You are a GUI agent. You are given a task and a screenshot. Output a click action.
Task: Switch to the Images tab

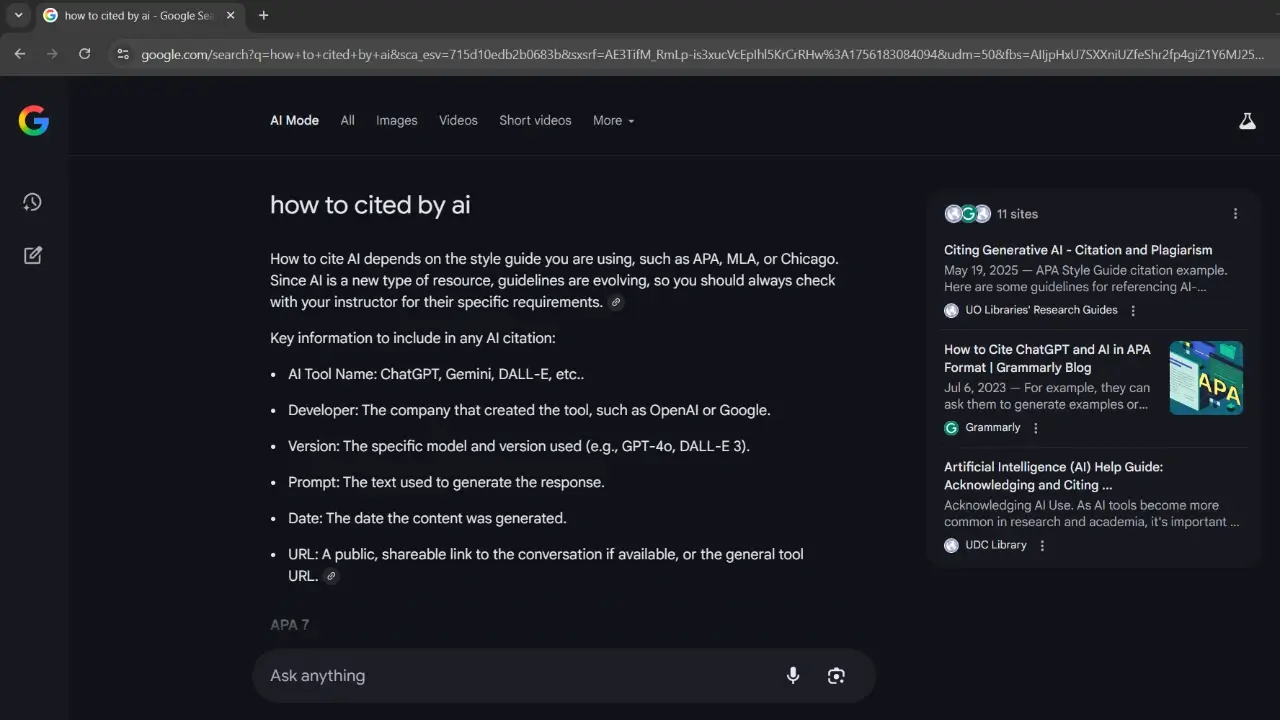(396, 120)
